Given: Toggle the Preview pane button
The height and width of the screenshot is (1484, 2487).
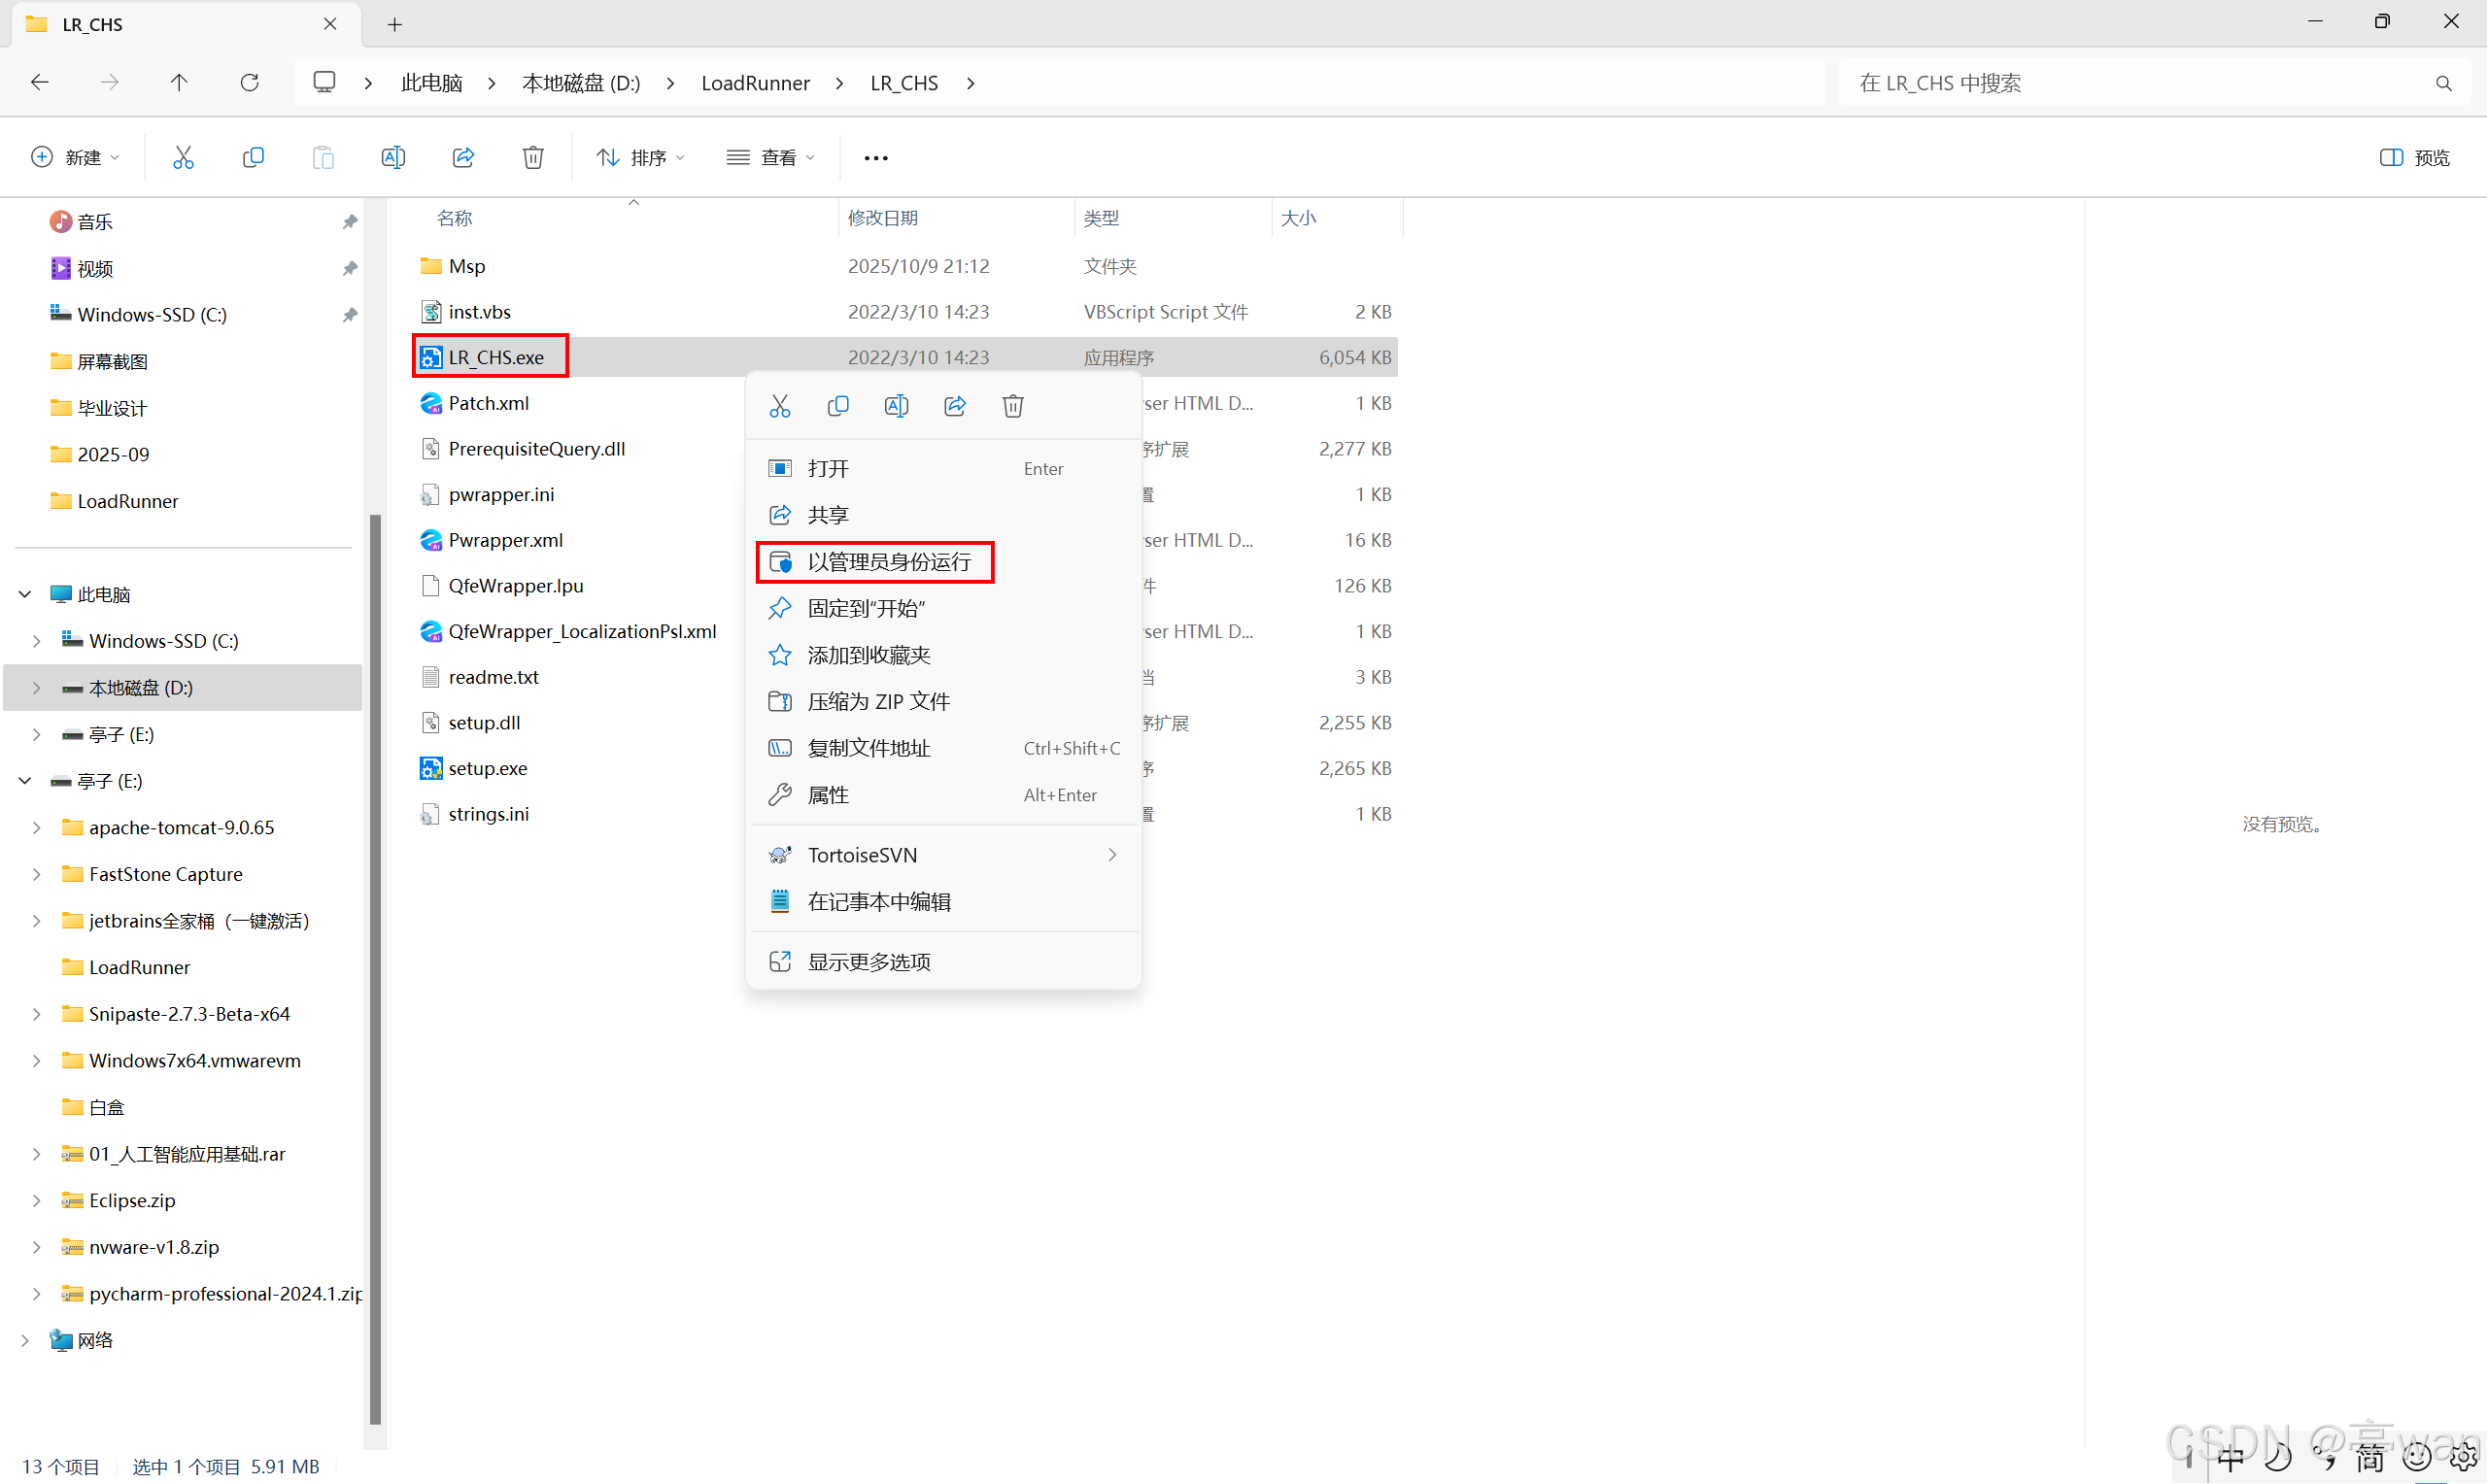Looking at the screenshot, I should (2414, 157).
